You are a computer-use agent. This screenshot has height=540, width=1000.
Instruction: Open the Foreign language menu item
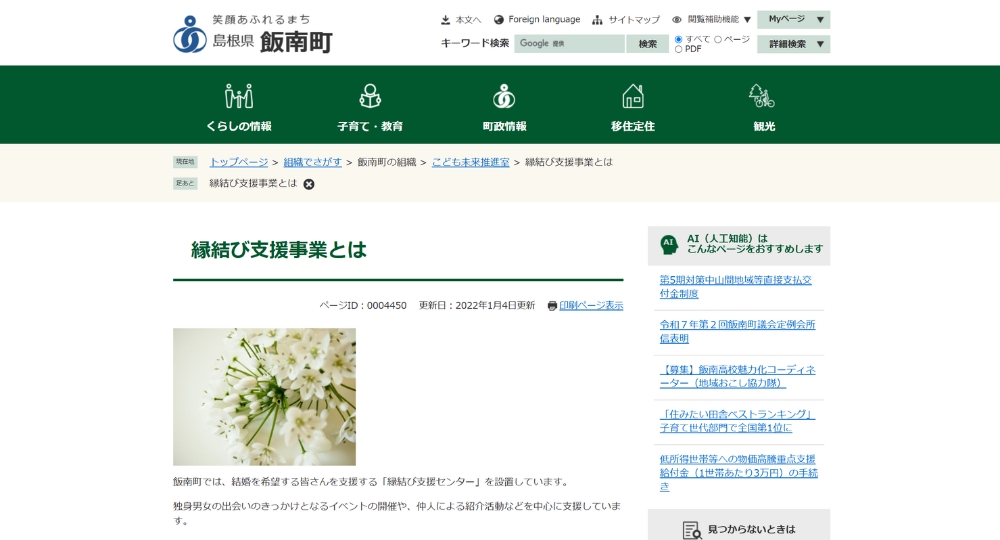(537, 20)
